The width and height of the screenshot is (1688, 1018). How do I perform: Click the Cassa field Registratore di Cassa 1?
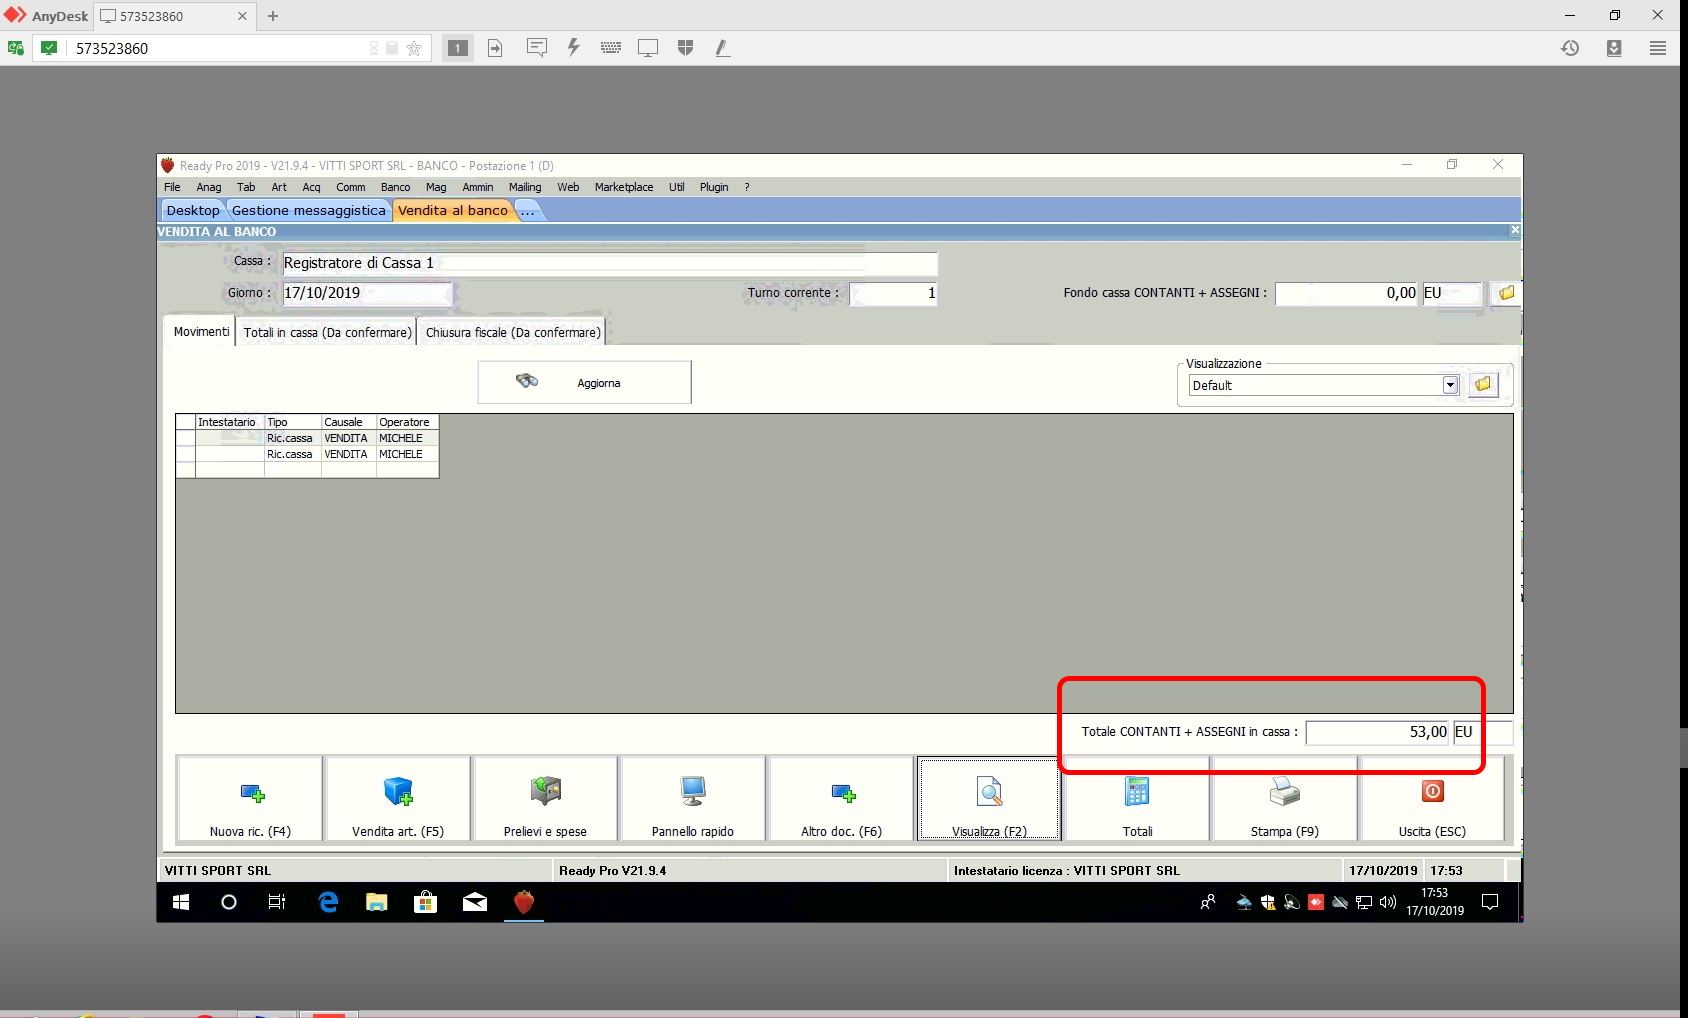pyautogui.click(x=610, y=263)
